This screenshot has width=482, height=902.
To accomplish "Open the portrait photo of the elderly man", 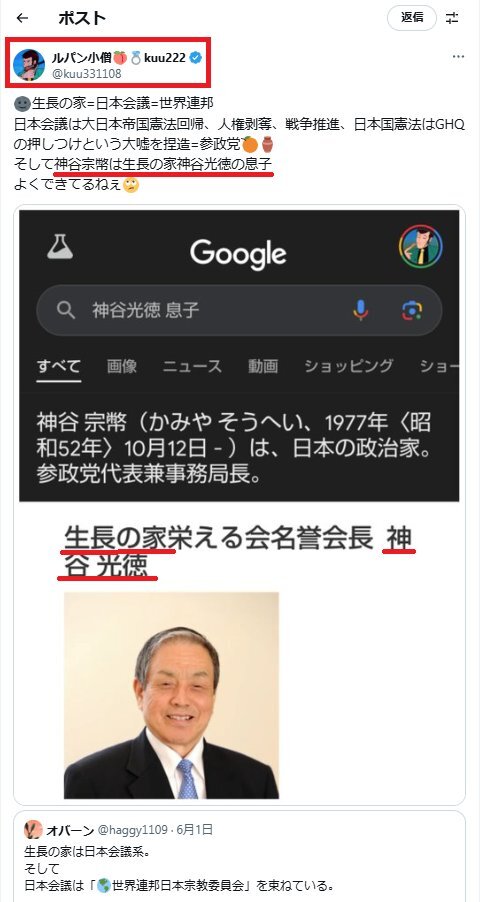I will (171, 695).
